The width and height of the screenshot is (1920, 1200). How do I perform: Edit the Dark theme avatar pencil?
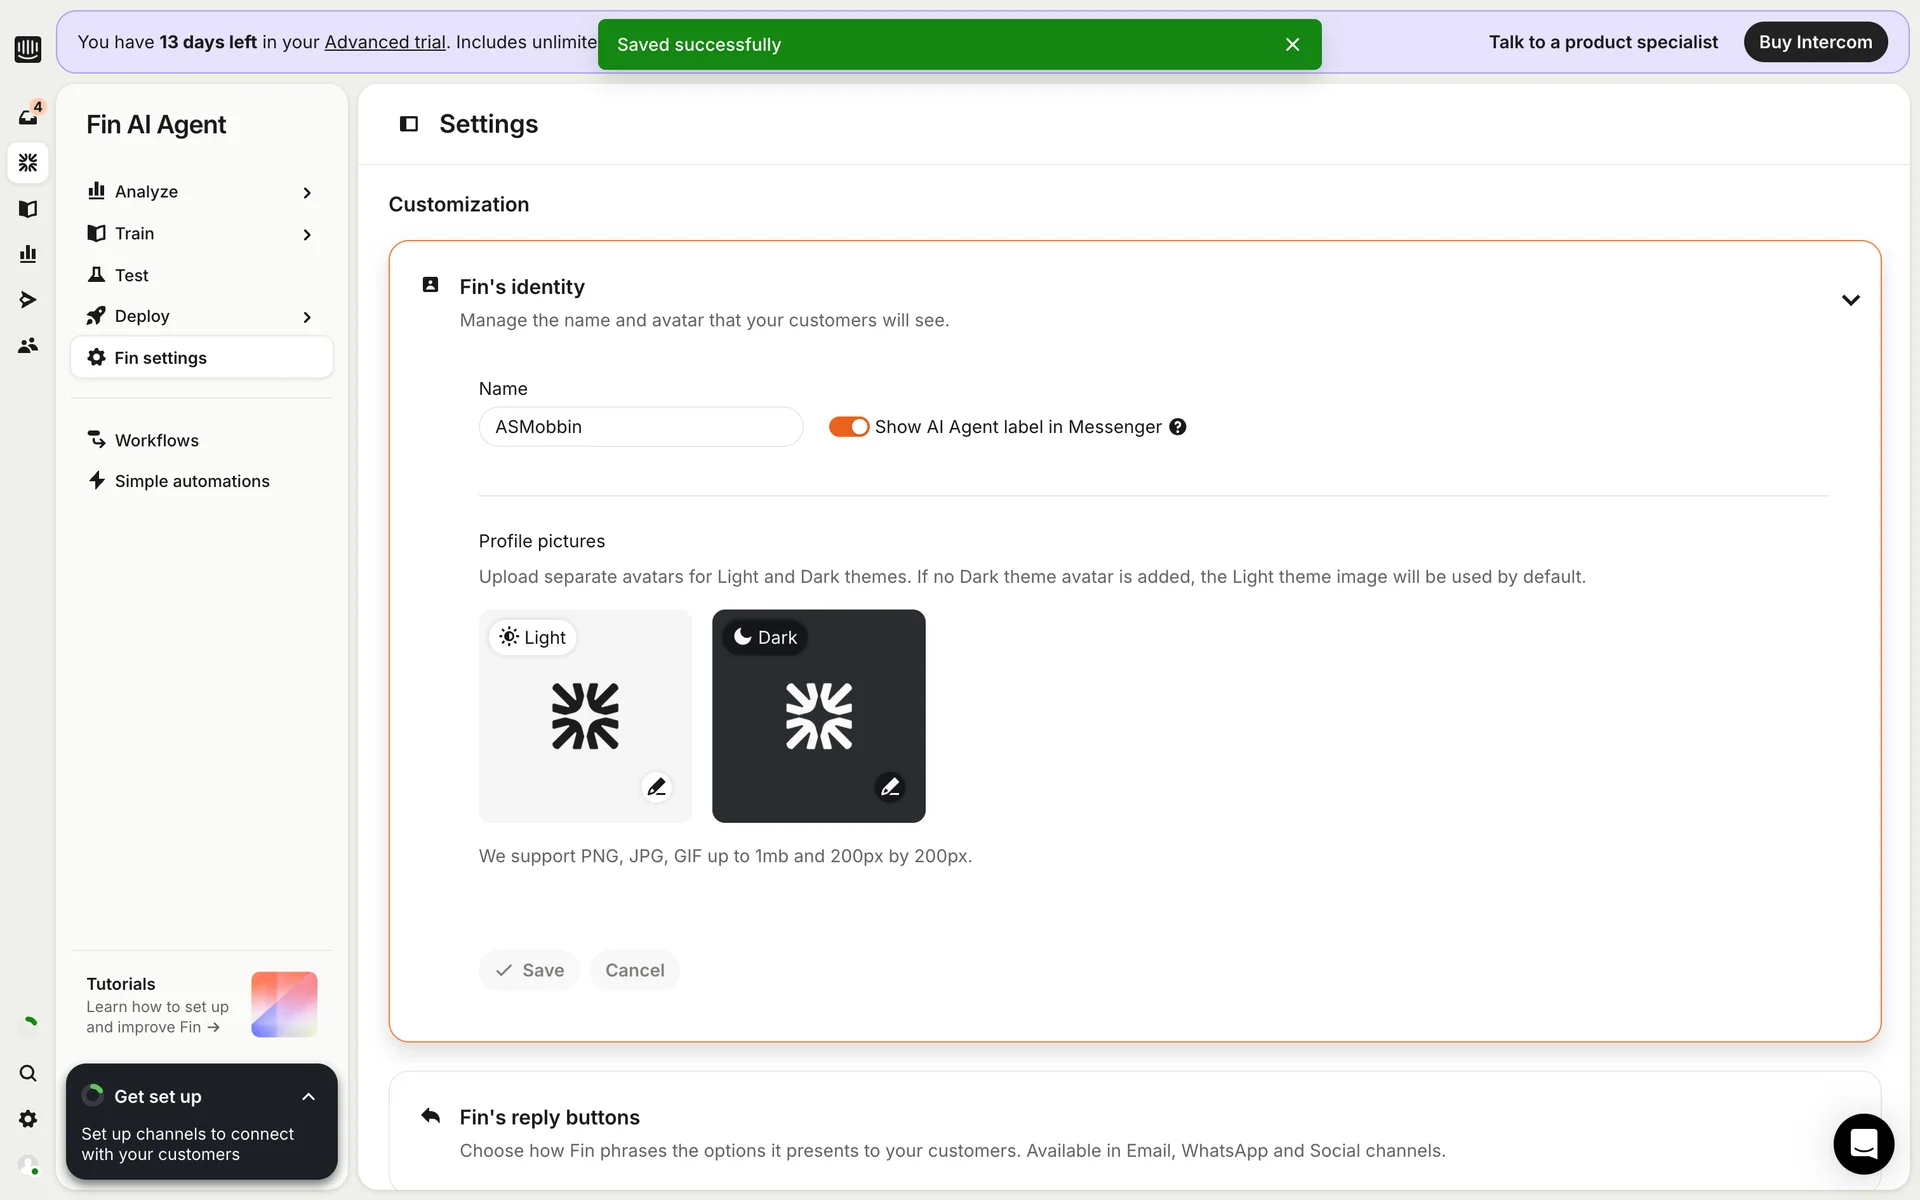pyautogui.click(x=890, y=787)
